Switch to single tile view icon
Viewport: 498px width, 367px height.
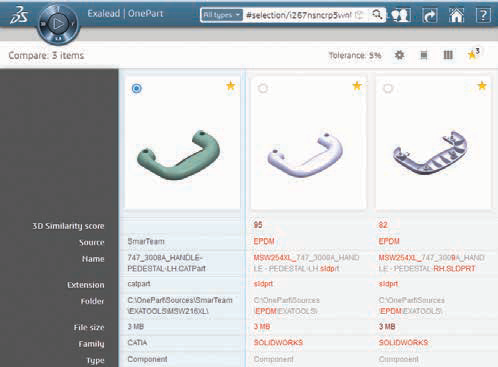pos(424,55)
